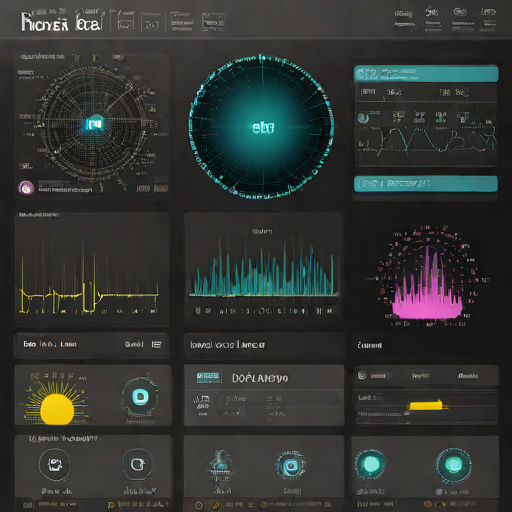
Task: Click the orange satellite-dish icon in the bottom status bar
Action: tap(216, 505)
